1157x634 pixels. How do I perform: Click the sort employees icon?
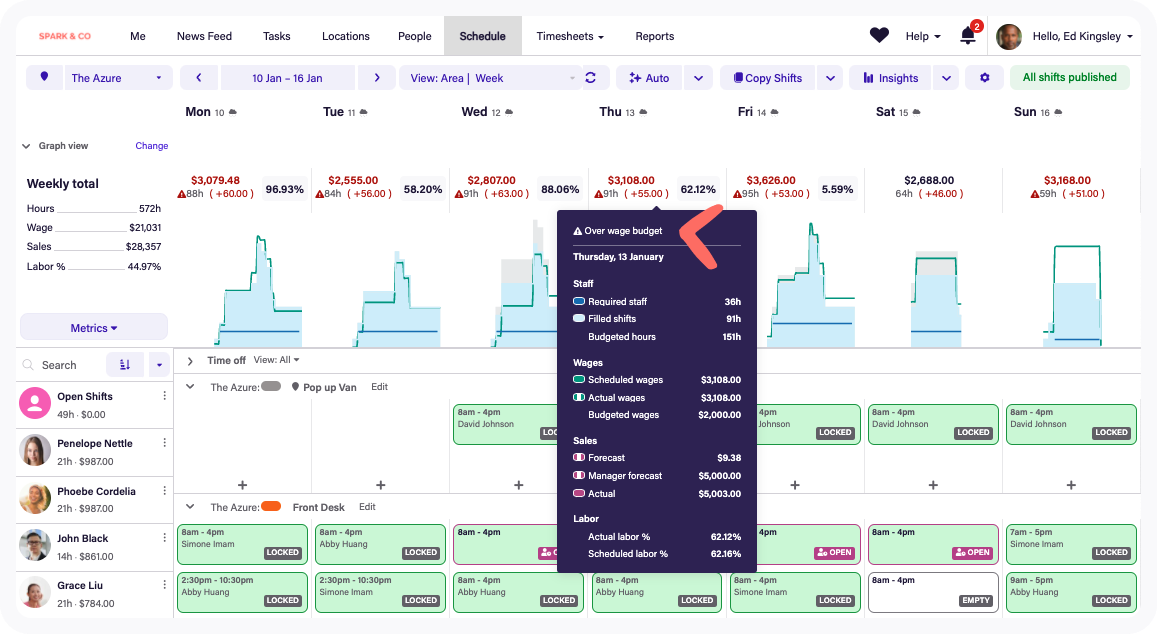(125, 365)
